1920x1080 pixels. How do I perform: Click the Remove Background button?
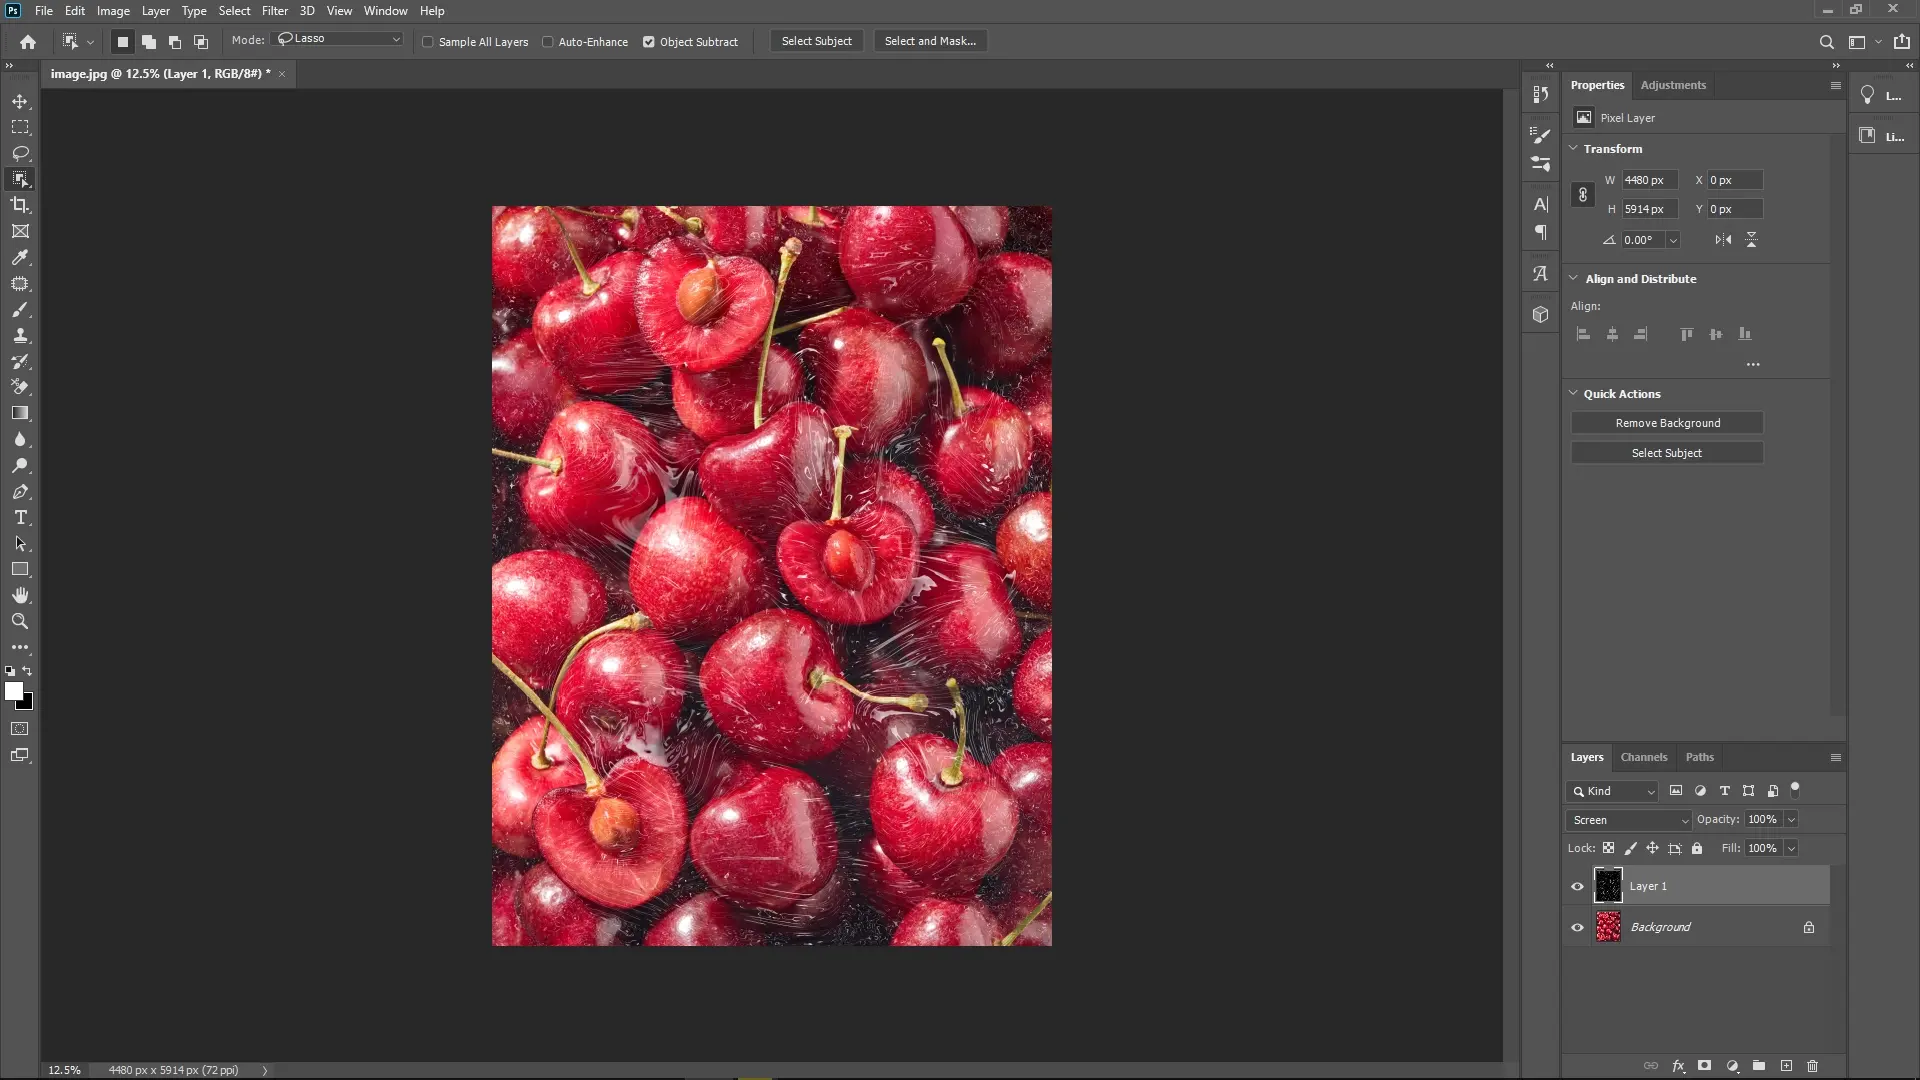click(x=1667, y=422)
